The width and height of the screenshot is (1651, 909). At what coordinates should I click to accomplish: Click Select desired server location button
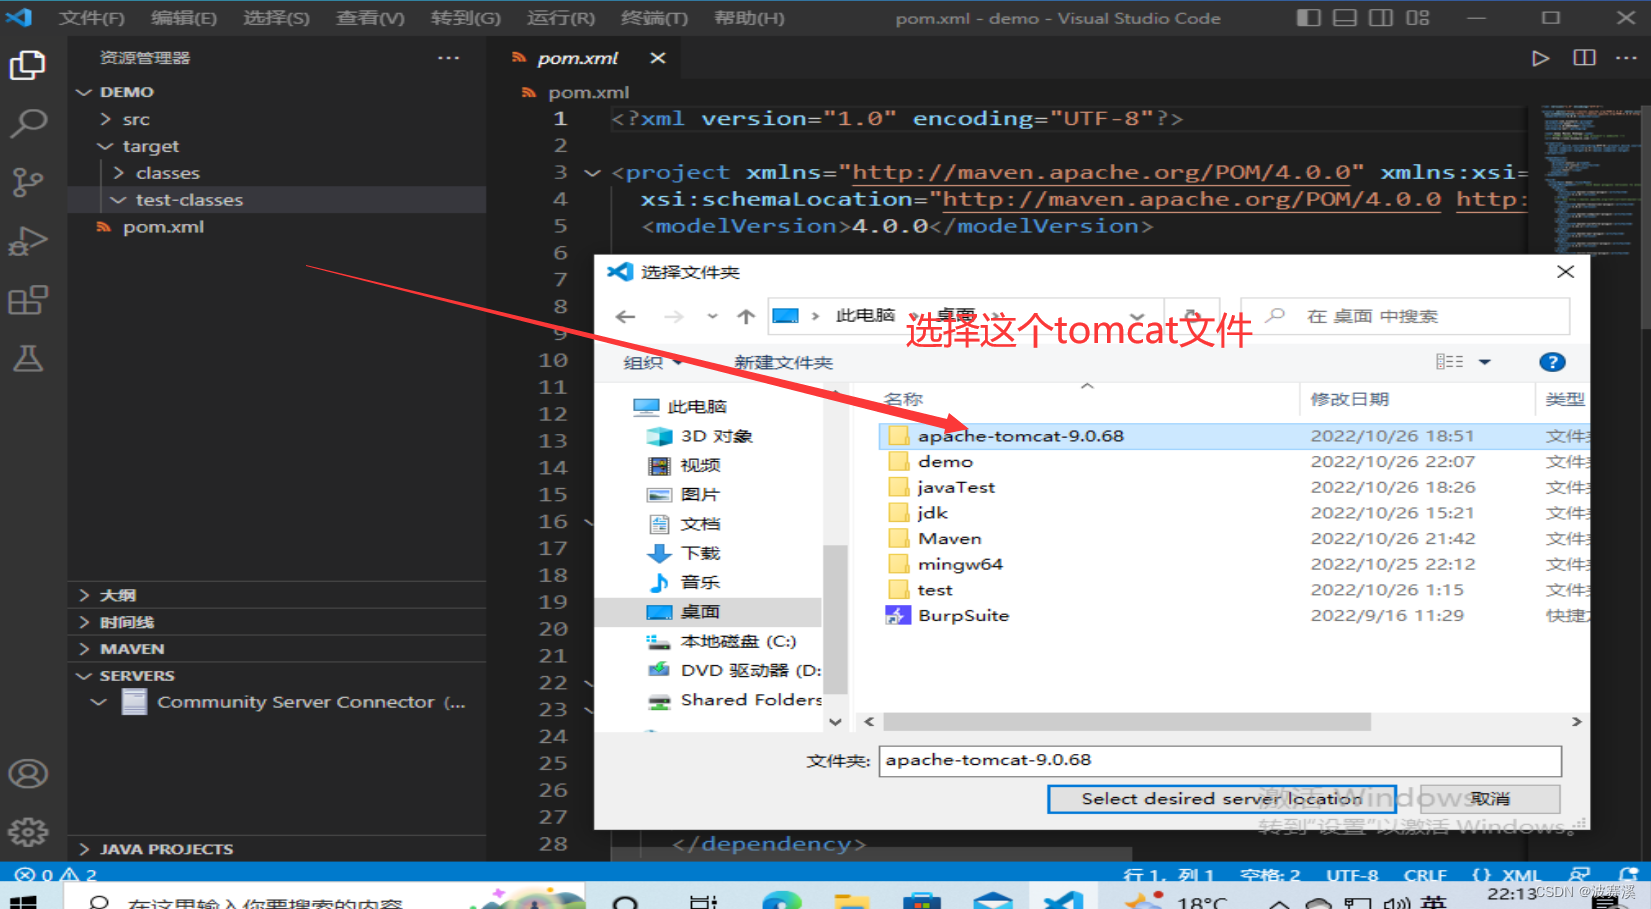click(1221, 799)
